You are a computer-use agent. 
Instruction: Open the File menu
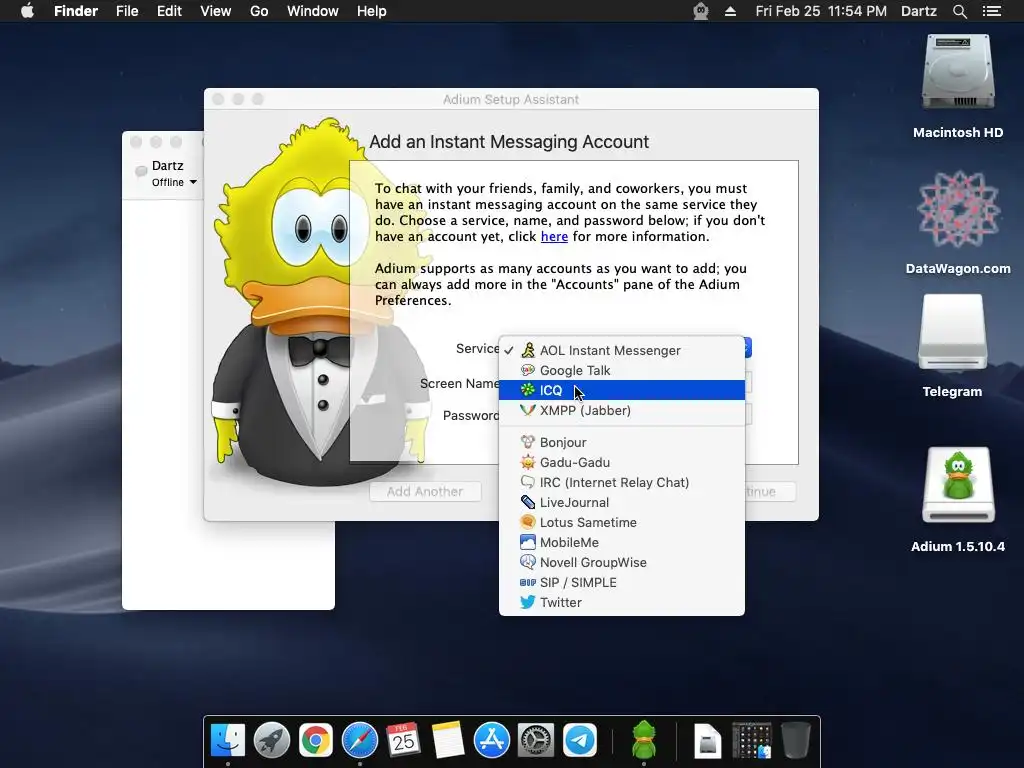coord(127,11)
